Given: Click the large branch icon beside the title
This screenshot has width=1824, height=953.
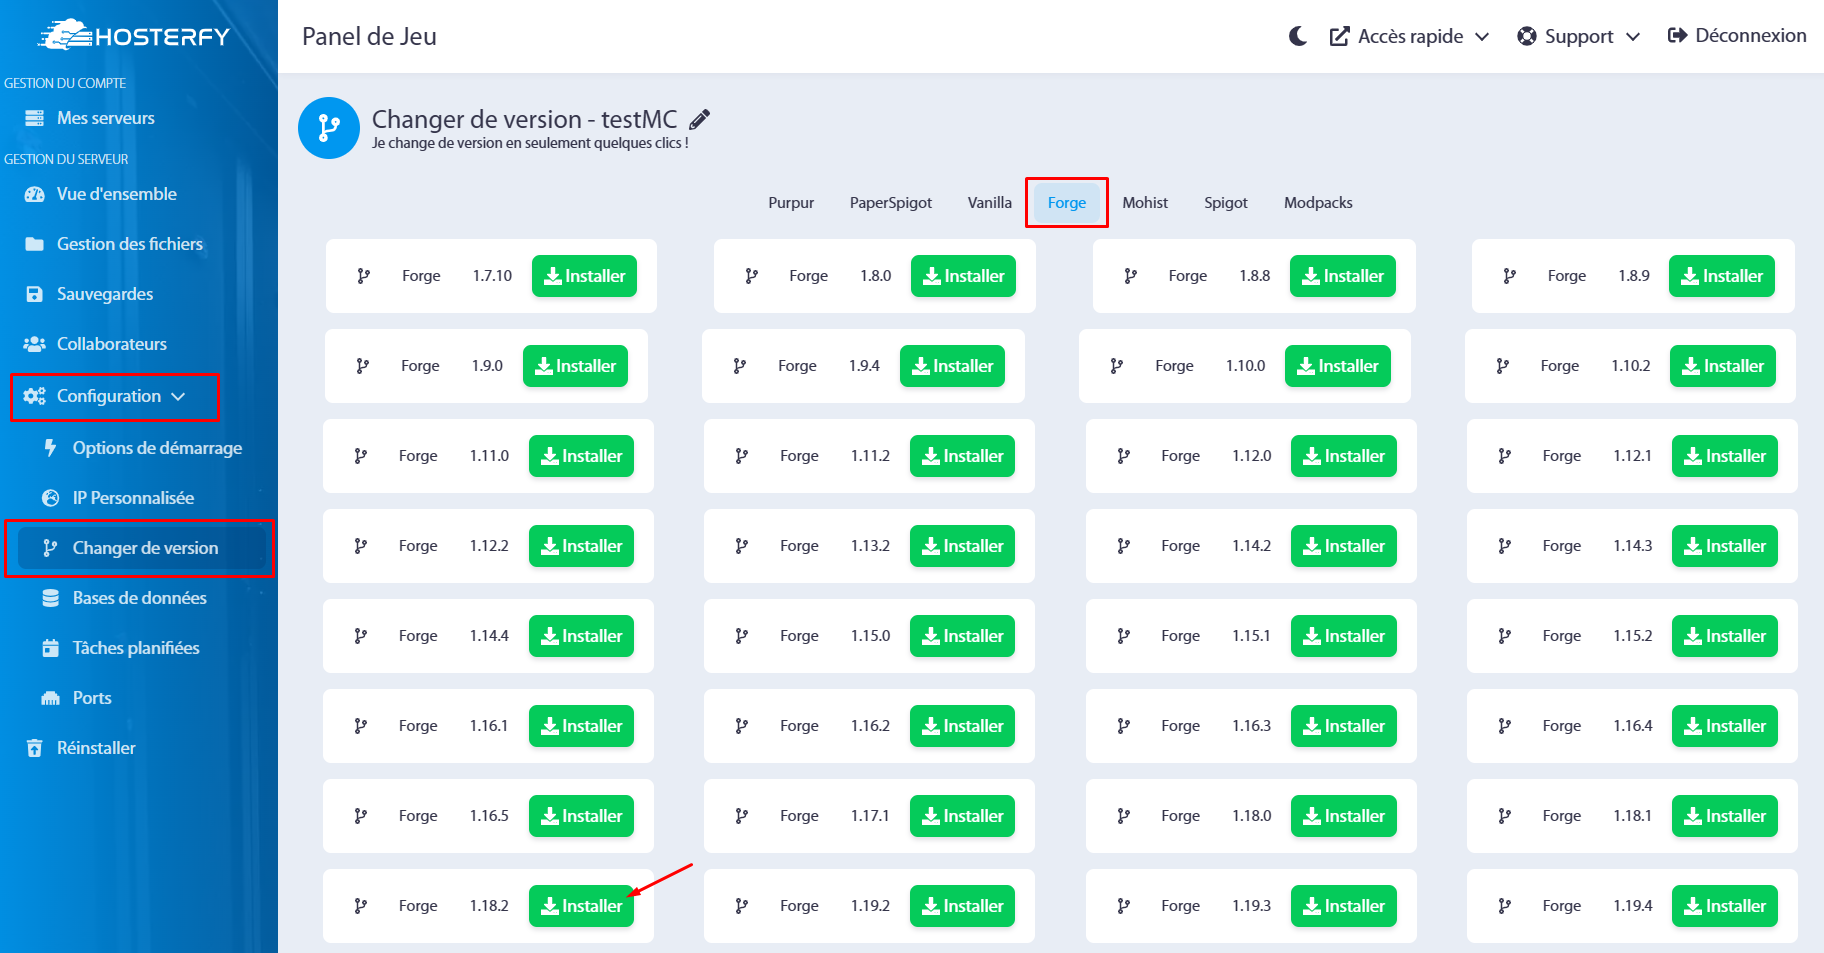Looking at the screenshot, I should [329, 128].
